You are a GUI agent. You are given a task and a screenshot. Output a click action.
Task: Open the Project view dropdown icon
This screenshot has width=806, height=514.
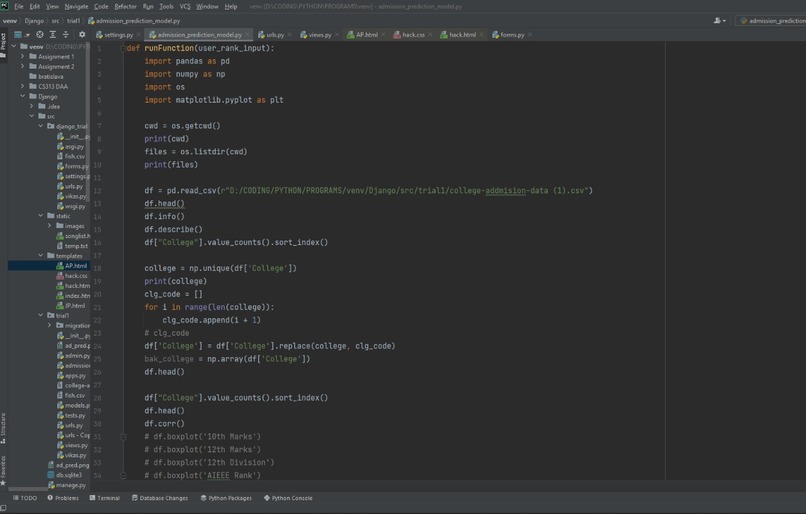(21, 34)
